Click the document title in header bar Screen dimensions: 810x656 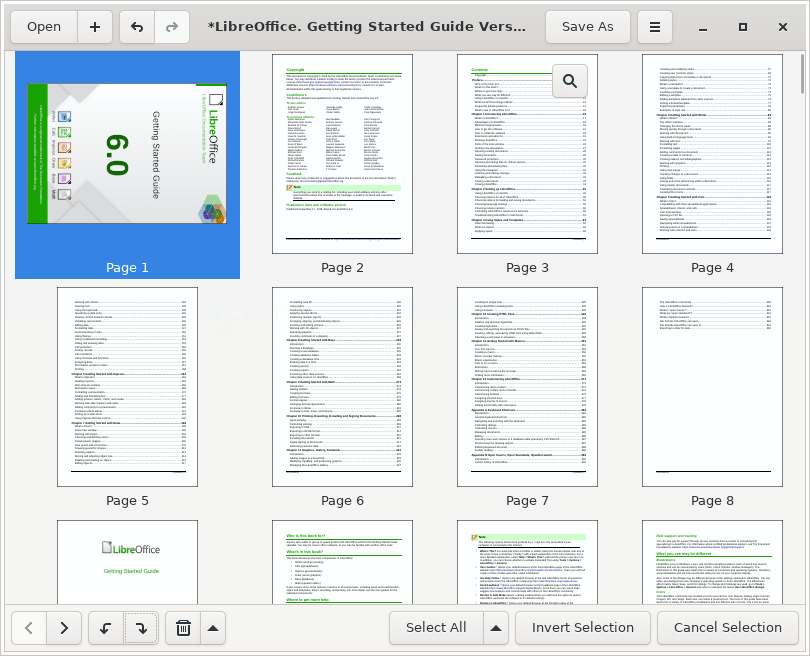(367, 27)
